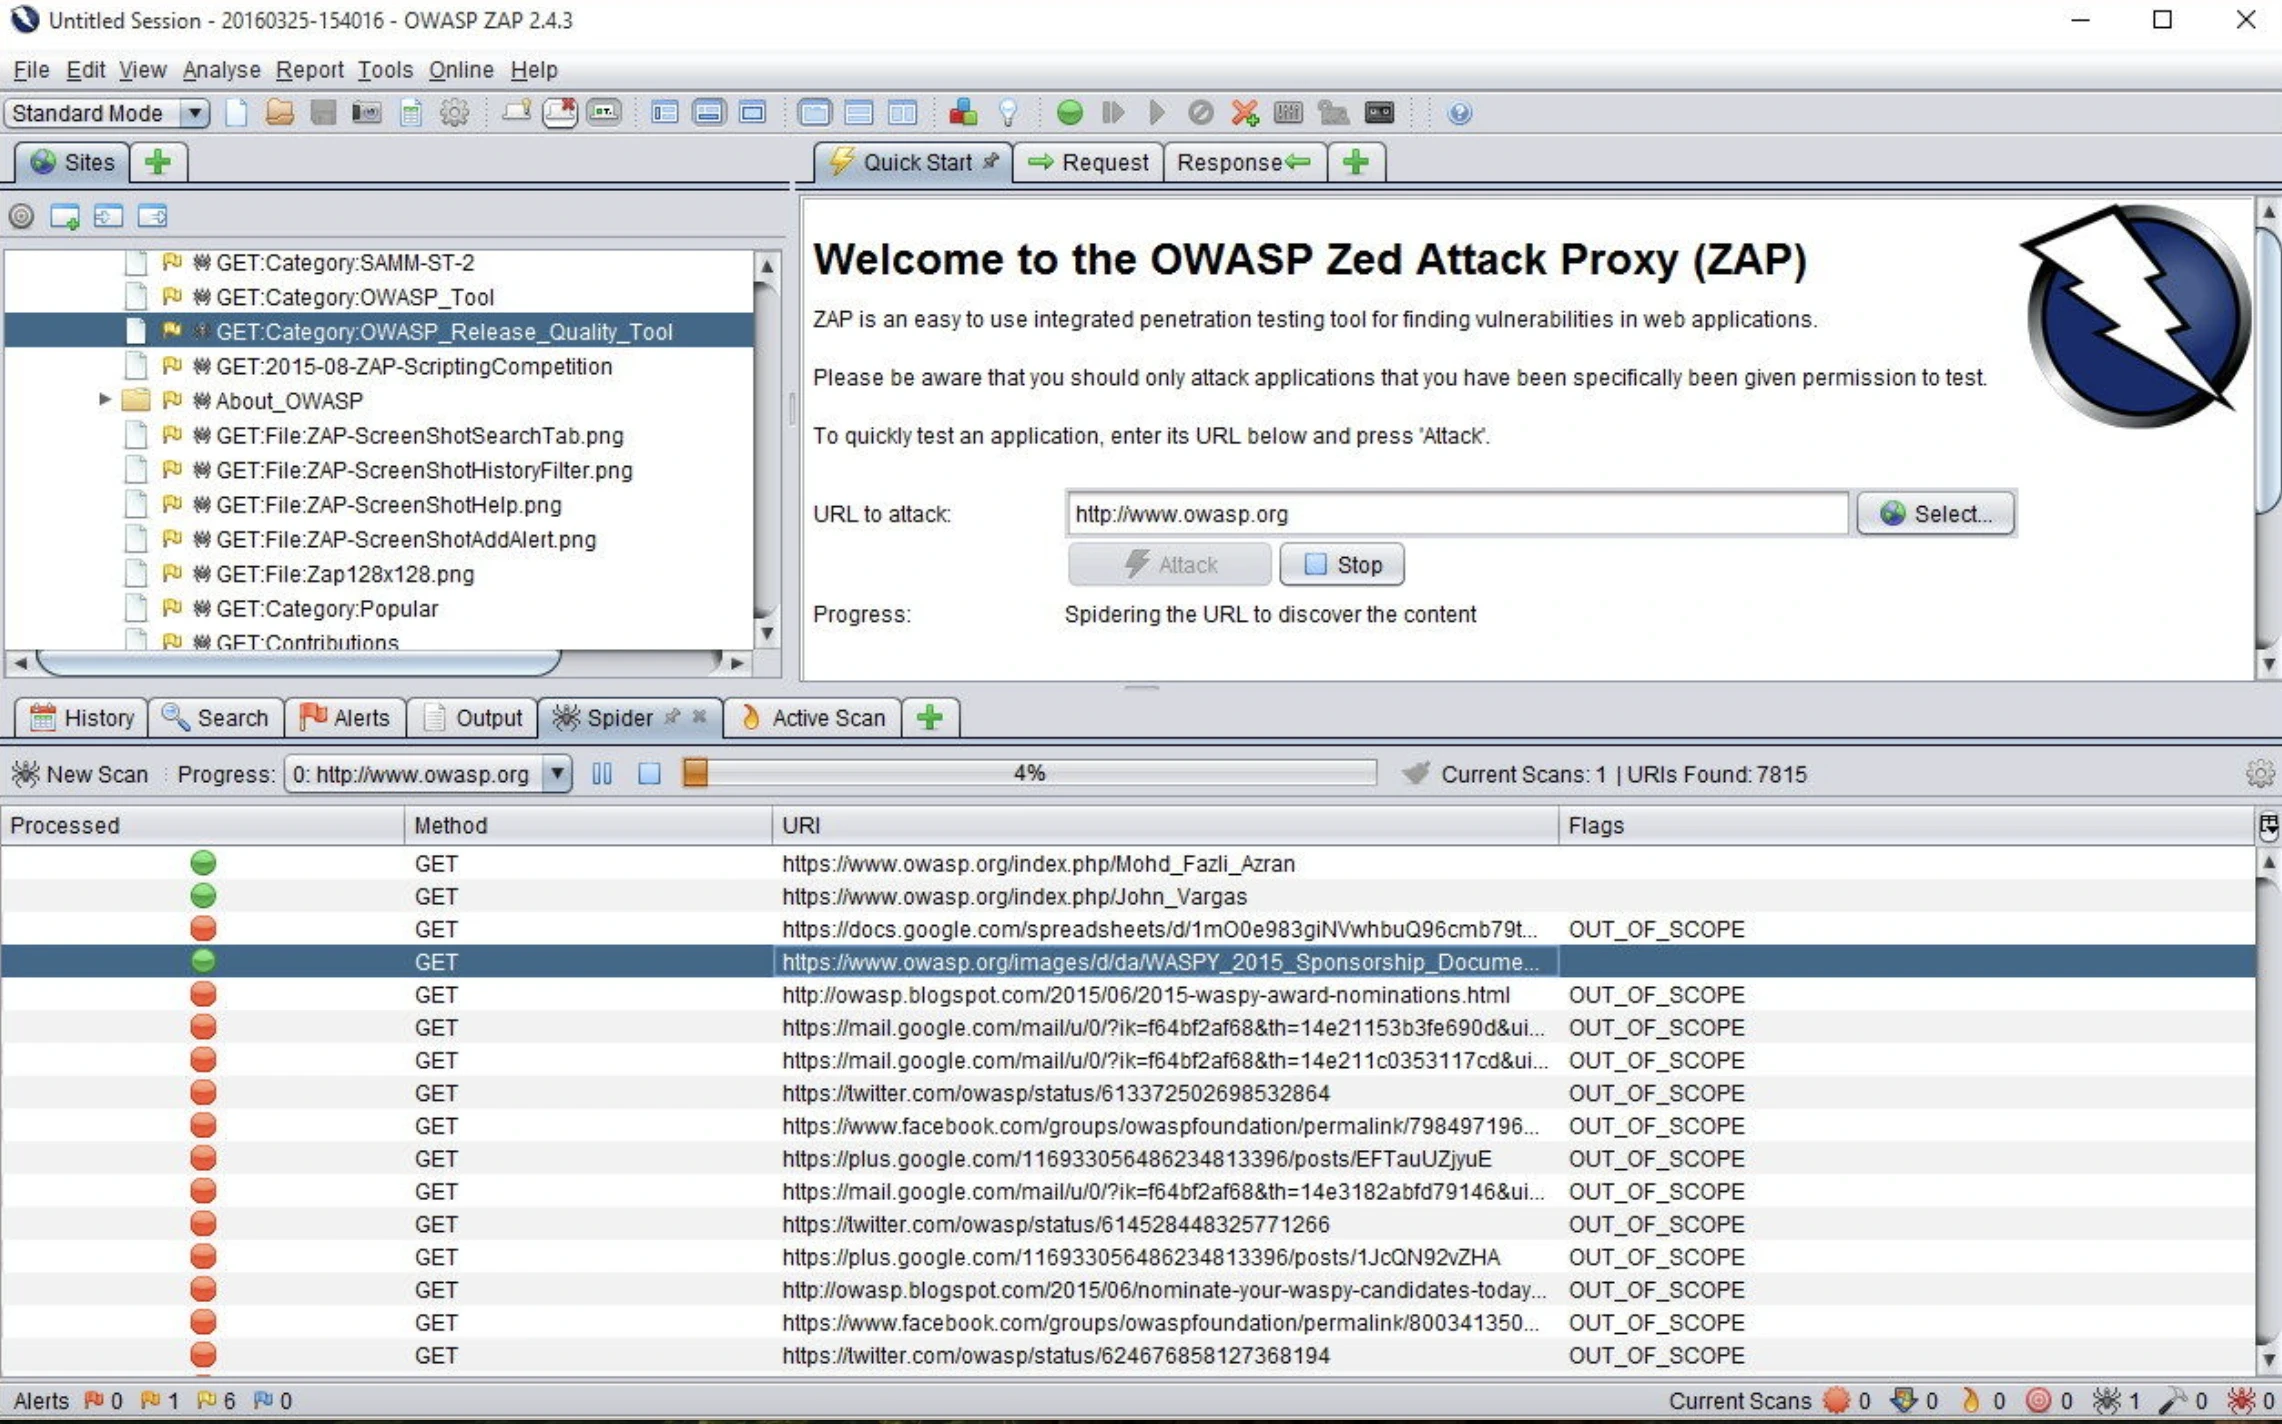Click the pause scan icon in Spider toolbar
Viewport: 2282px width, 1424px height.
click(x=600, y=774)
